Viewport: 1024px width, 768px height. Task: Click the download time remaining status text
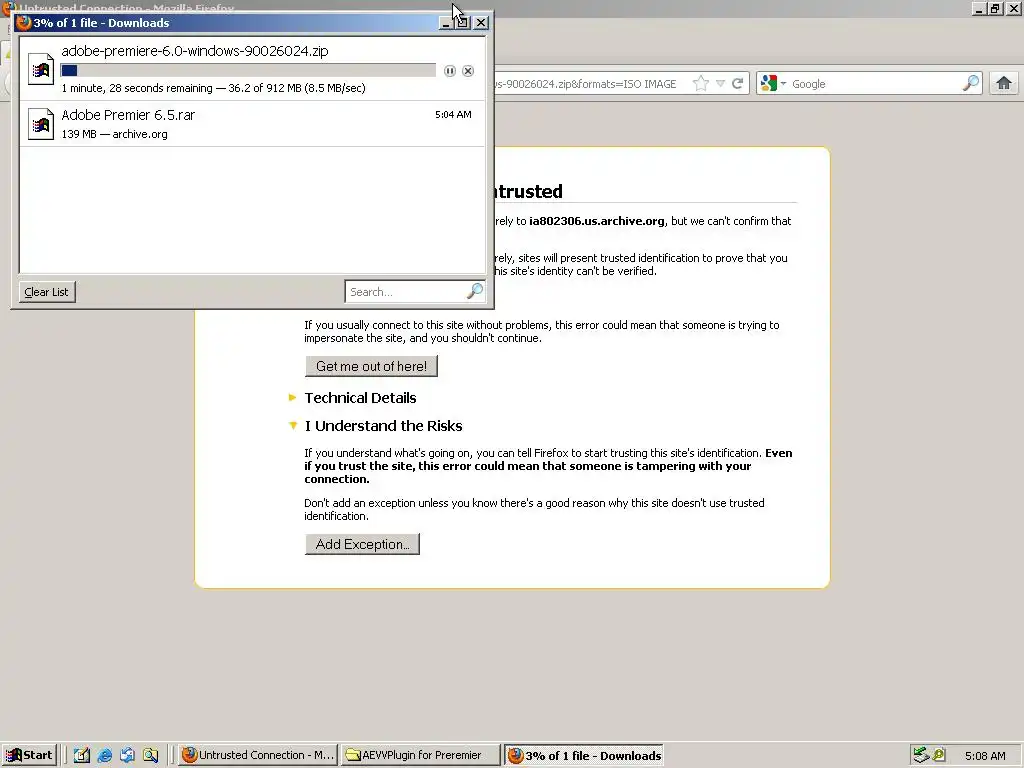[x=214, y=88]
